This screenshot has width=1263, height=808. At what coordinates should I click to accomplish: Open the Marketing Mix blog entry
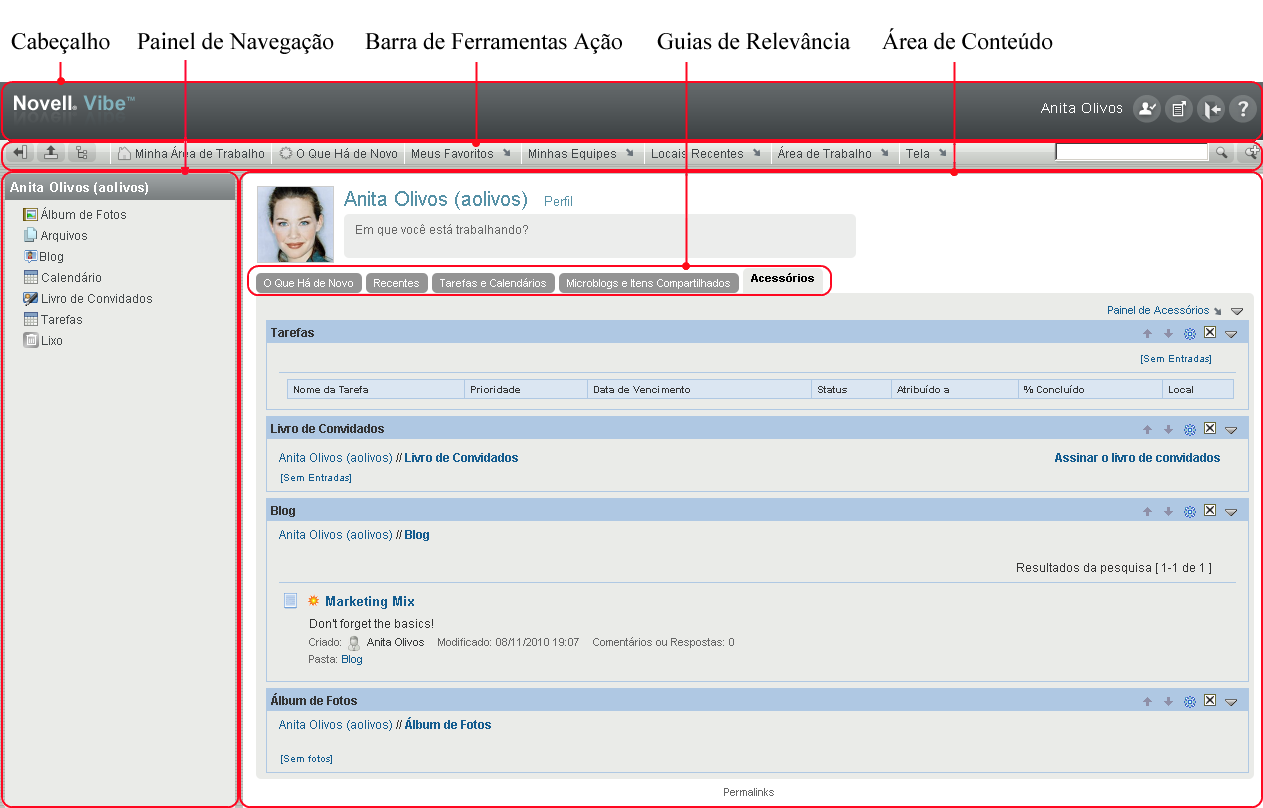pyautogui.click(x=370, y=600)
